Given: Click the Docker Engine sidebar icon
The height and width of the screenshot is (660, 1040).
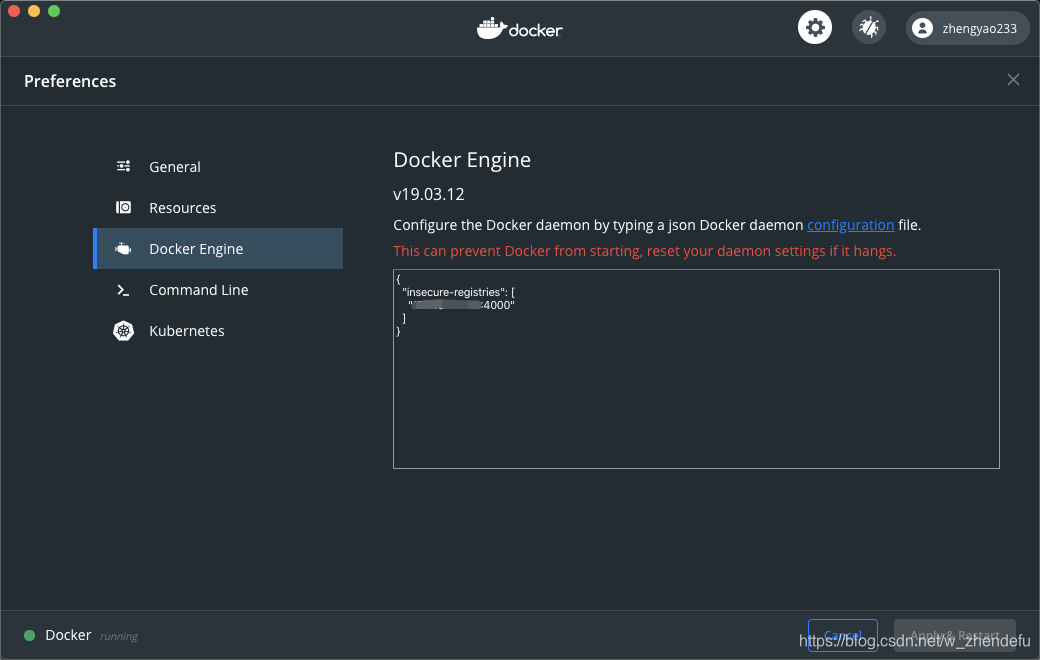Looking at the screenshot, I should coord(123,249).
